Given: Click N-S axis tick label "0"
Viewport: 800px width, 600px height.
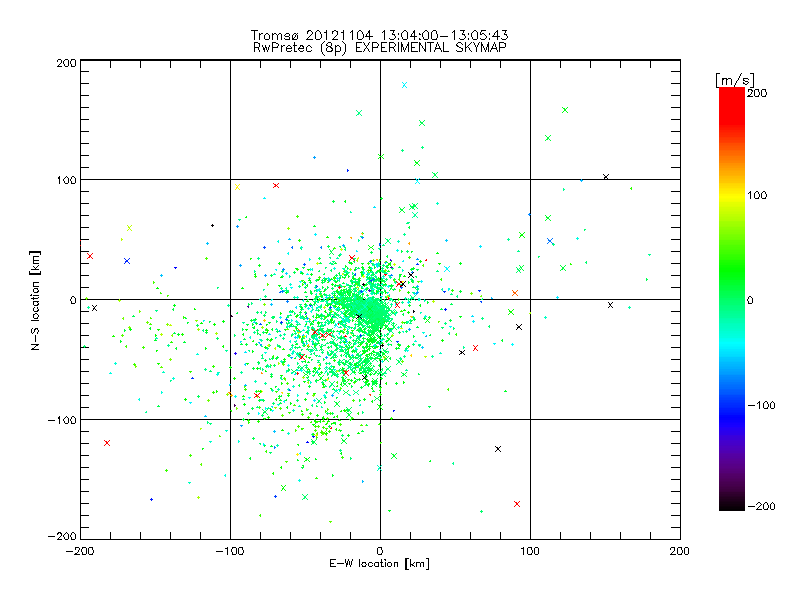Looking at the screenshot, I should (x=73, y=300).
